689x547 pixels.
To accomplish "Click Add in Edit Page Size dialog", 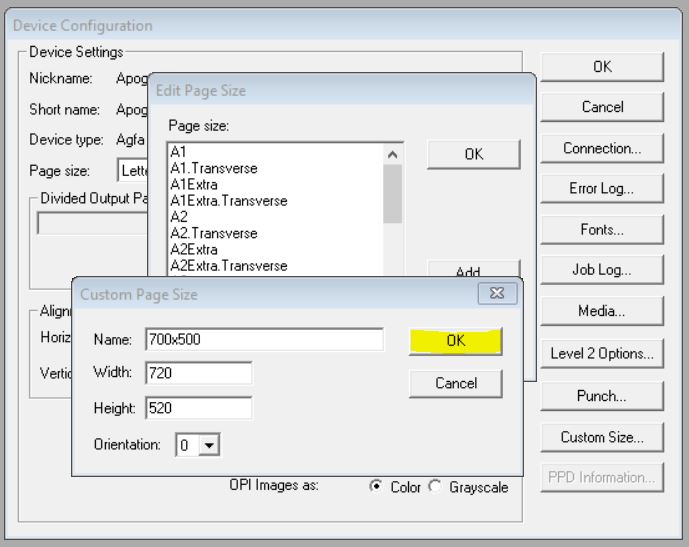I will pos(474,268).
